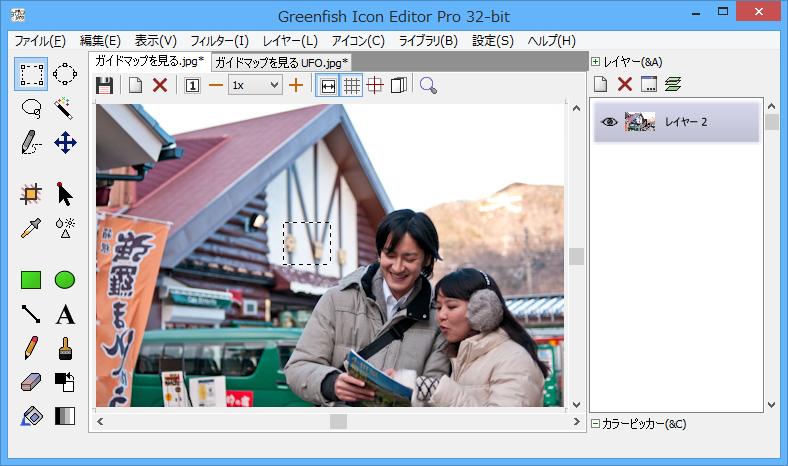The image size is (788, 466).
Task: Delete layer with red X icon
Action: (625, 84)
